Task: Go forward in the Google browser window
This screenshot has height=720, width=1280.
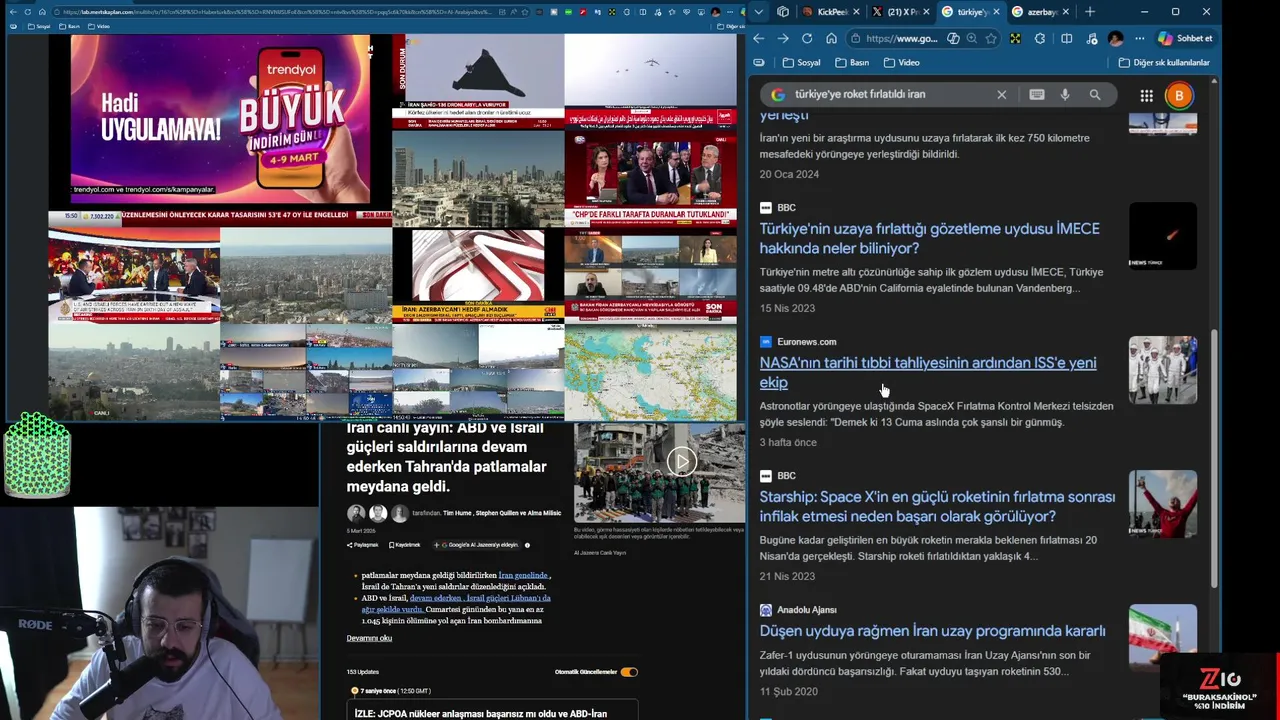Action: click(783, 38)
